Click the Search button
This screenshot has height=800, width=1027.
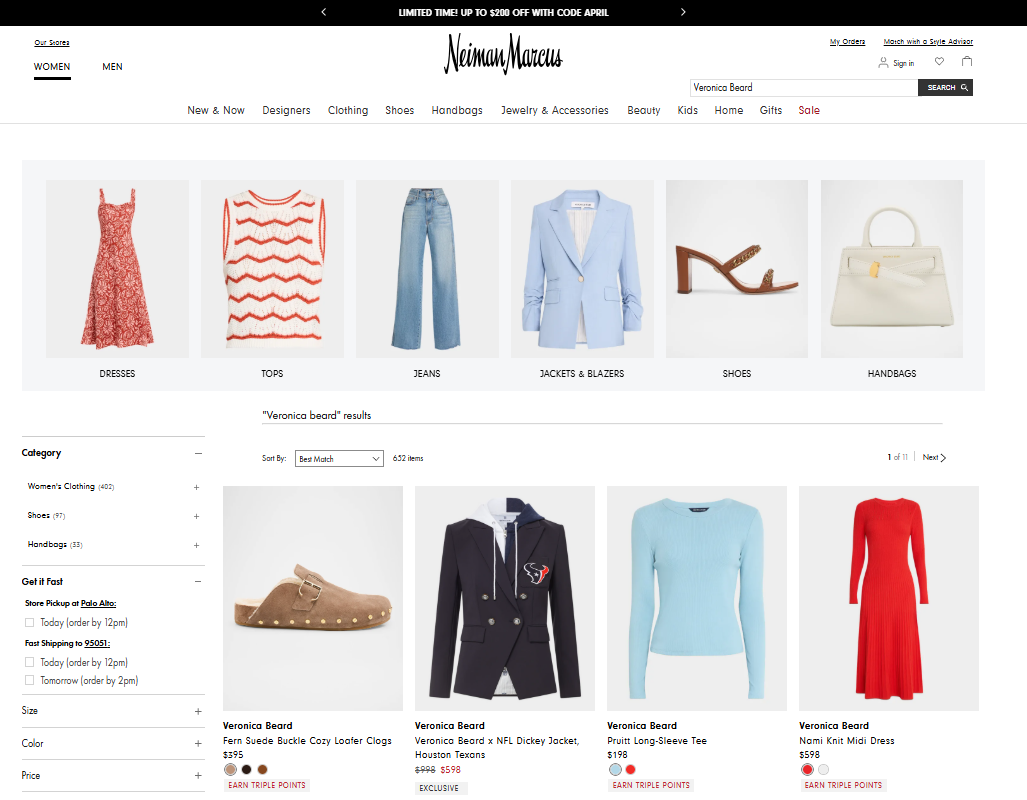pyautogui.click(x=945, y=88)
